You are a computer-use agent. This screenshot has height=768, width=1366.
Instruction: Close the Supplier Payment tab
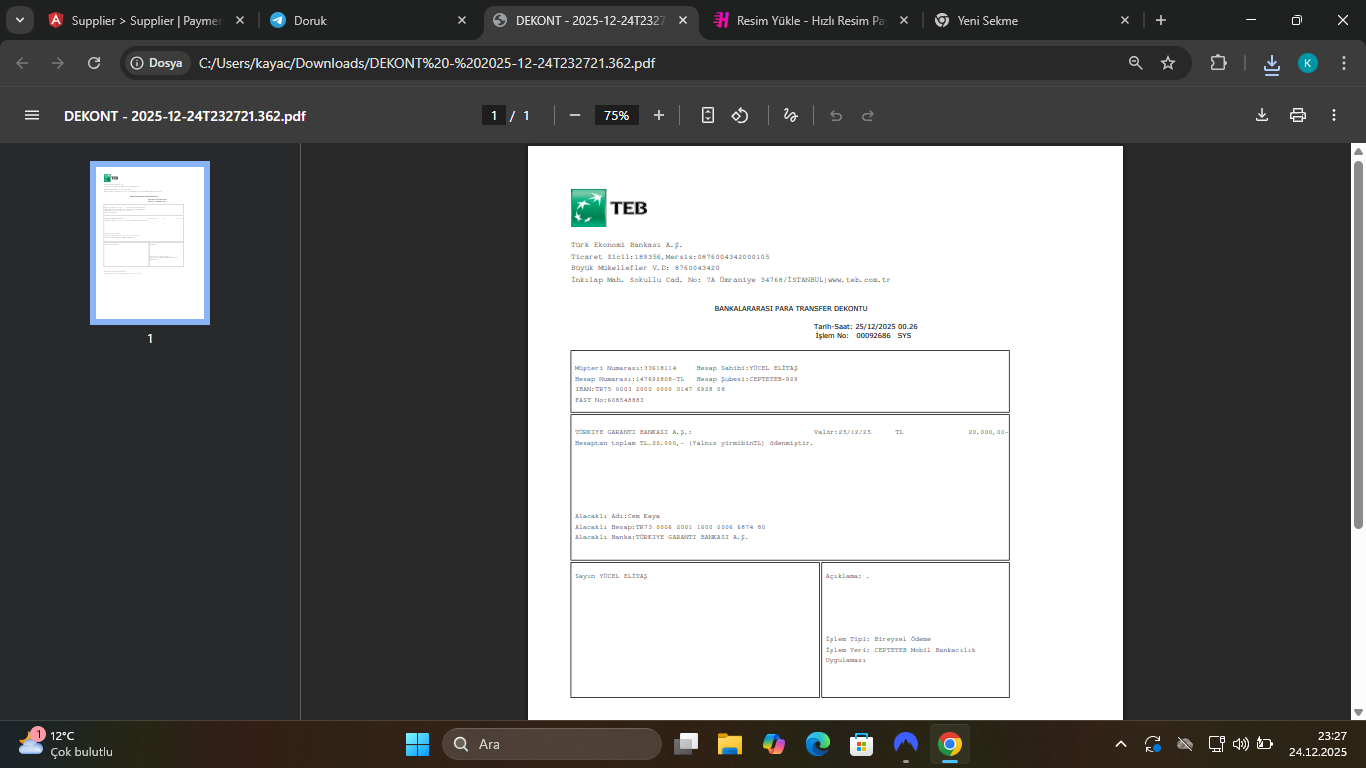coord(239,20)
